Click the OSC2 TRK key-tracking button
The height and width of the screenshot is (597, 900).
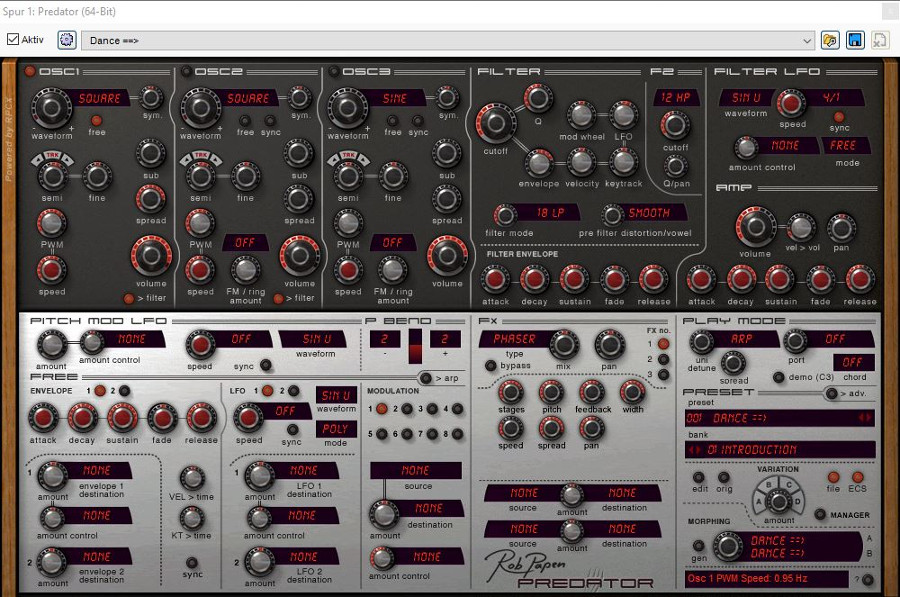(x=201, y=156)
